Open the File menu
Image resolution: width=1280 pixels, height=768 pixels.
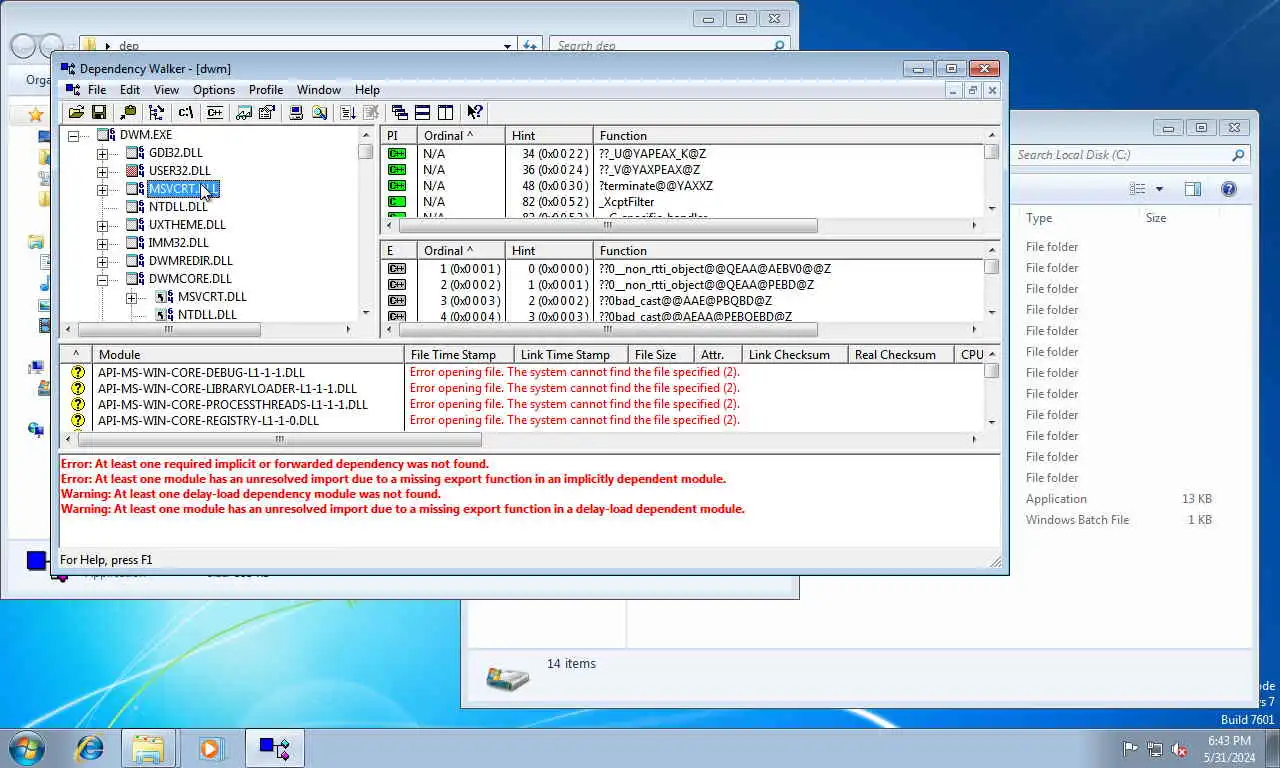pos(97,90)
